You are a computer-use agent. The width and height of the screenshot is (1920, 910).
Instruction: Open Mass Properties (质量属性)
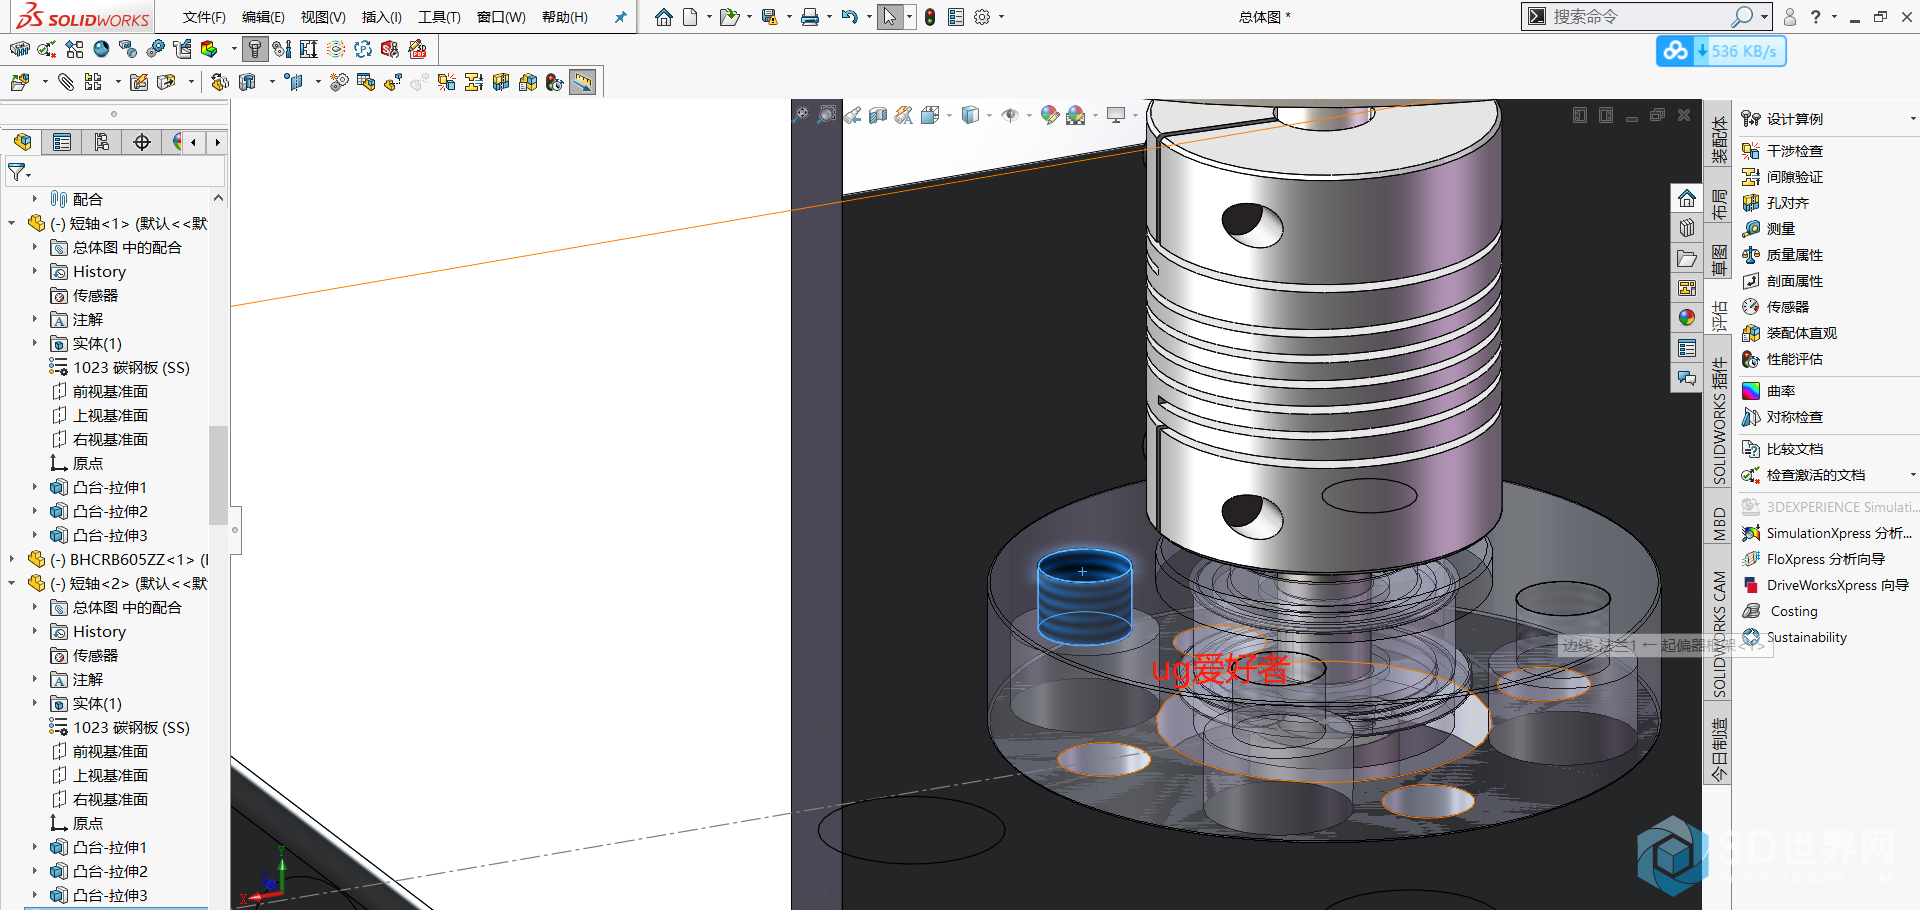tap(1782, 255)
